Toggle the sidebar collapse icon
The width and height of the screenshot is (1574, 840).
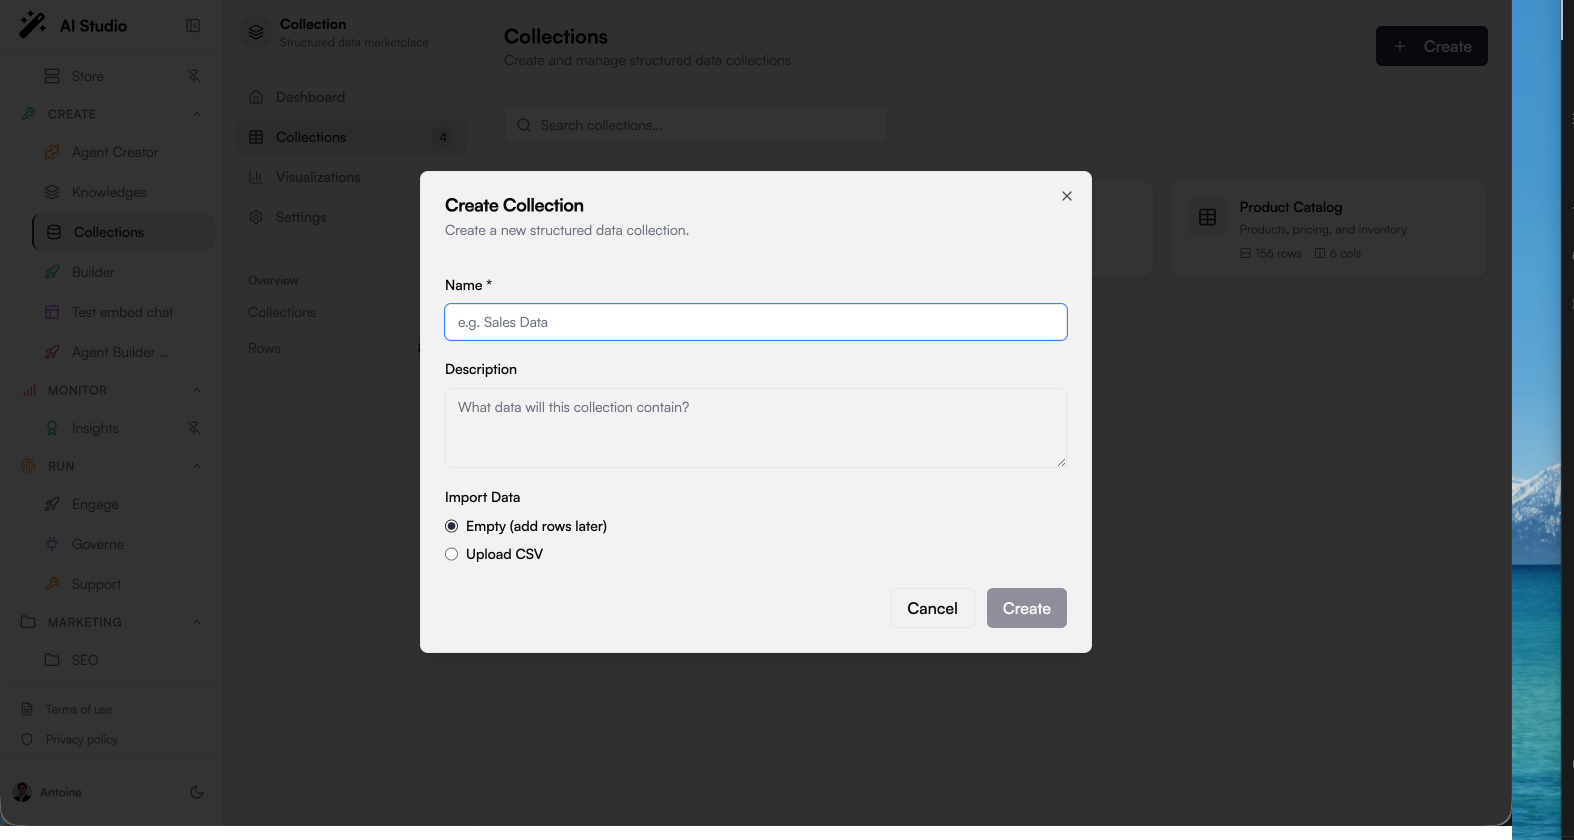coord(193,25)
